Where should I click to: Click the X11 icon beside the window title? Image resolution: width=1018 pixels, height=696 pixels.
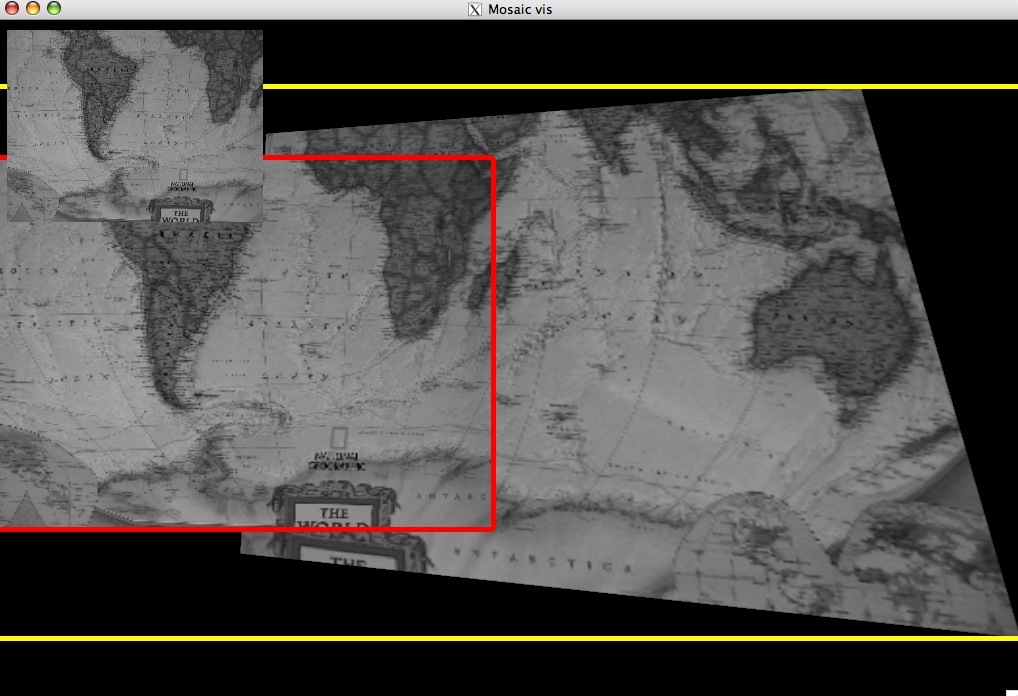pyautogui.click(x=475, y=9)
